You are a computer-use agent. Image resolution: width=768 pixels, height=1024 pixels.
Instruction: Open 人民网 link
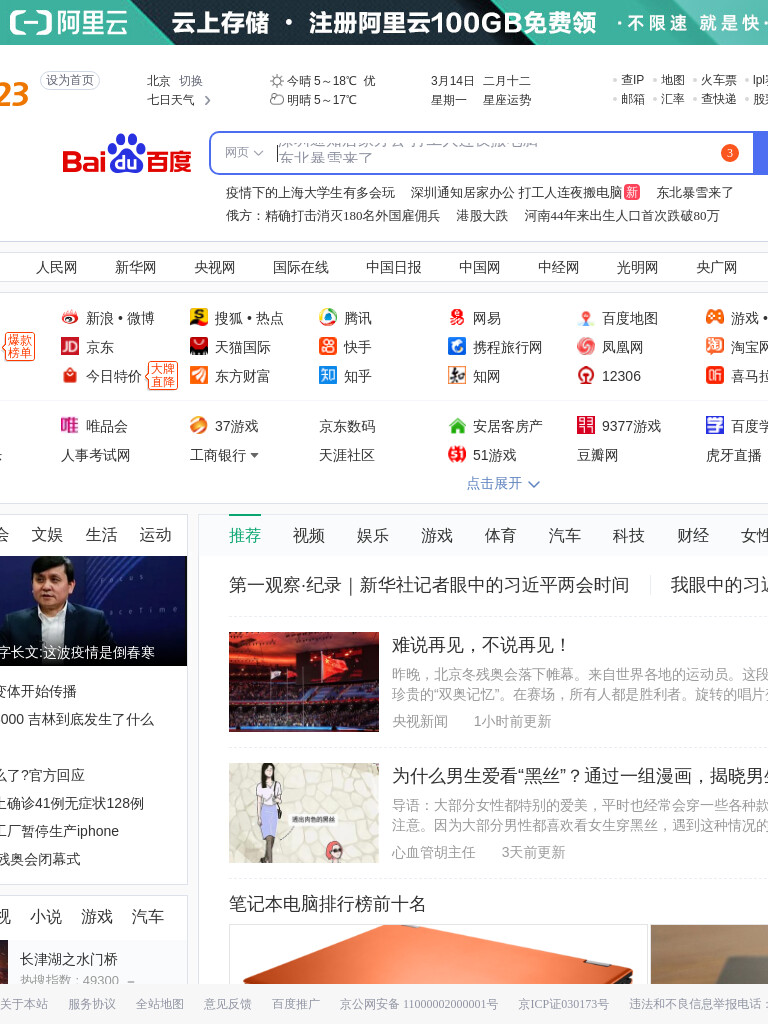[56, 267]
